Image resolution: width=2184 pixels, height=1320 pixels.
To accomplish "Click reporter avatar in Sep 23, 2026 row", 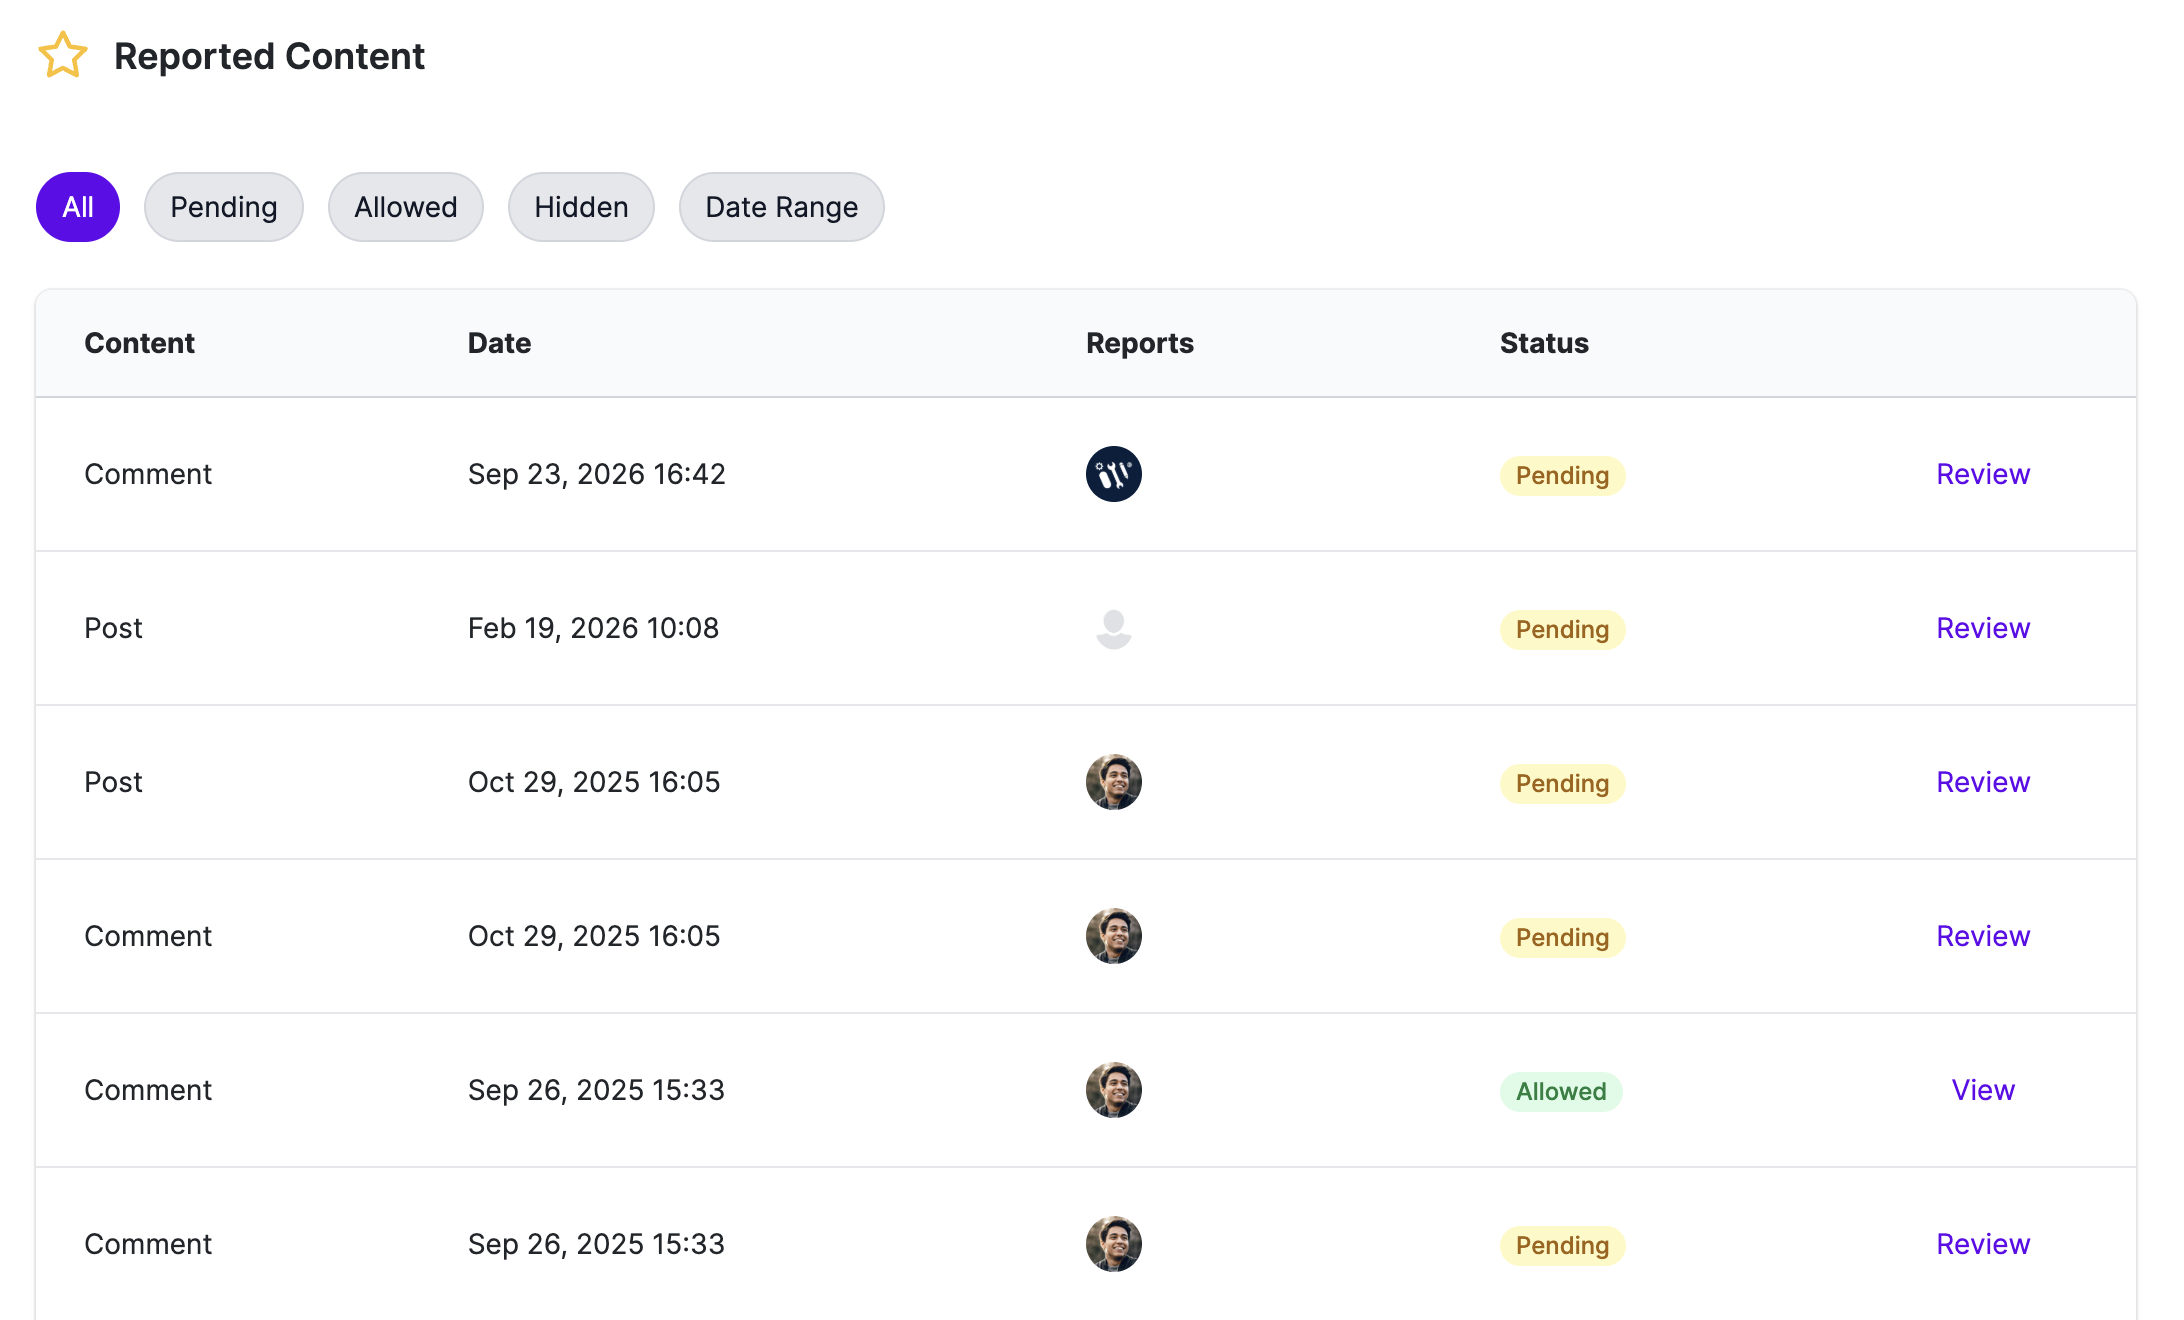I will pos(1113,474).
